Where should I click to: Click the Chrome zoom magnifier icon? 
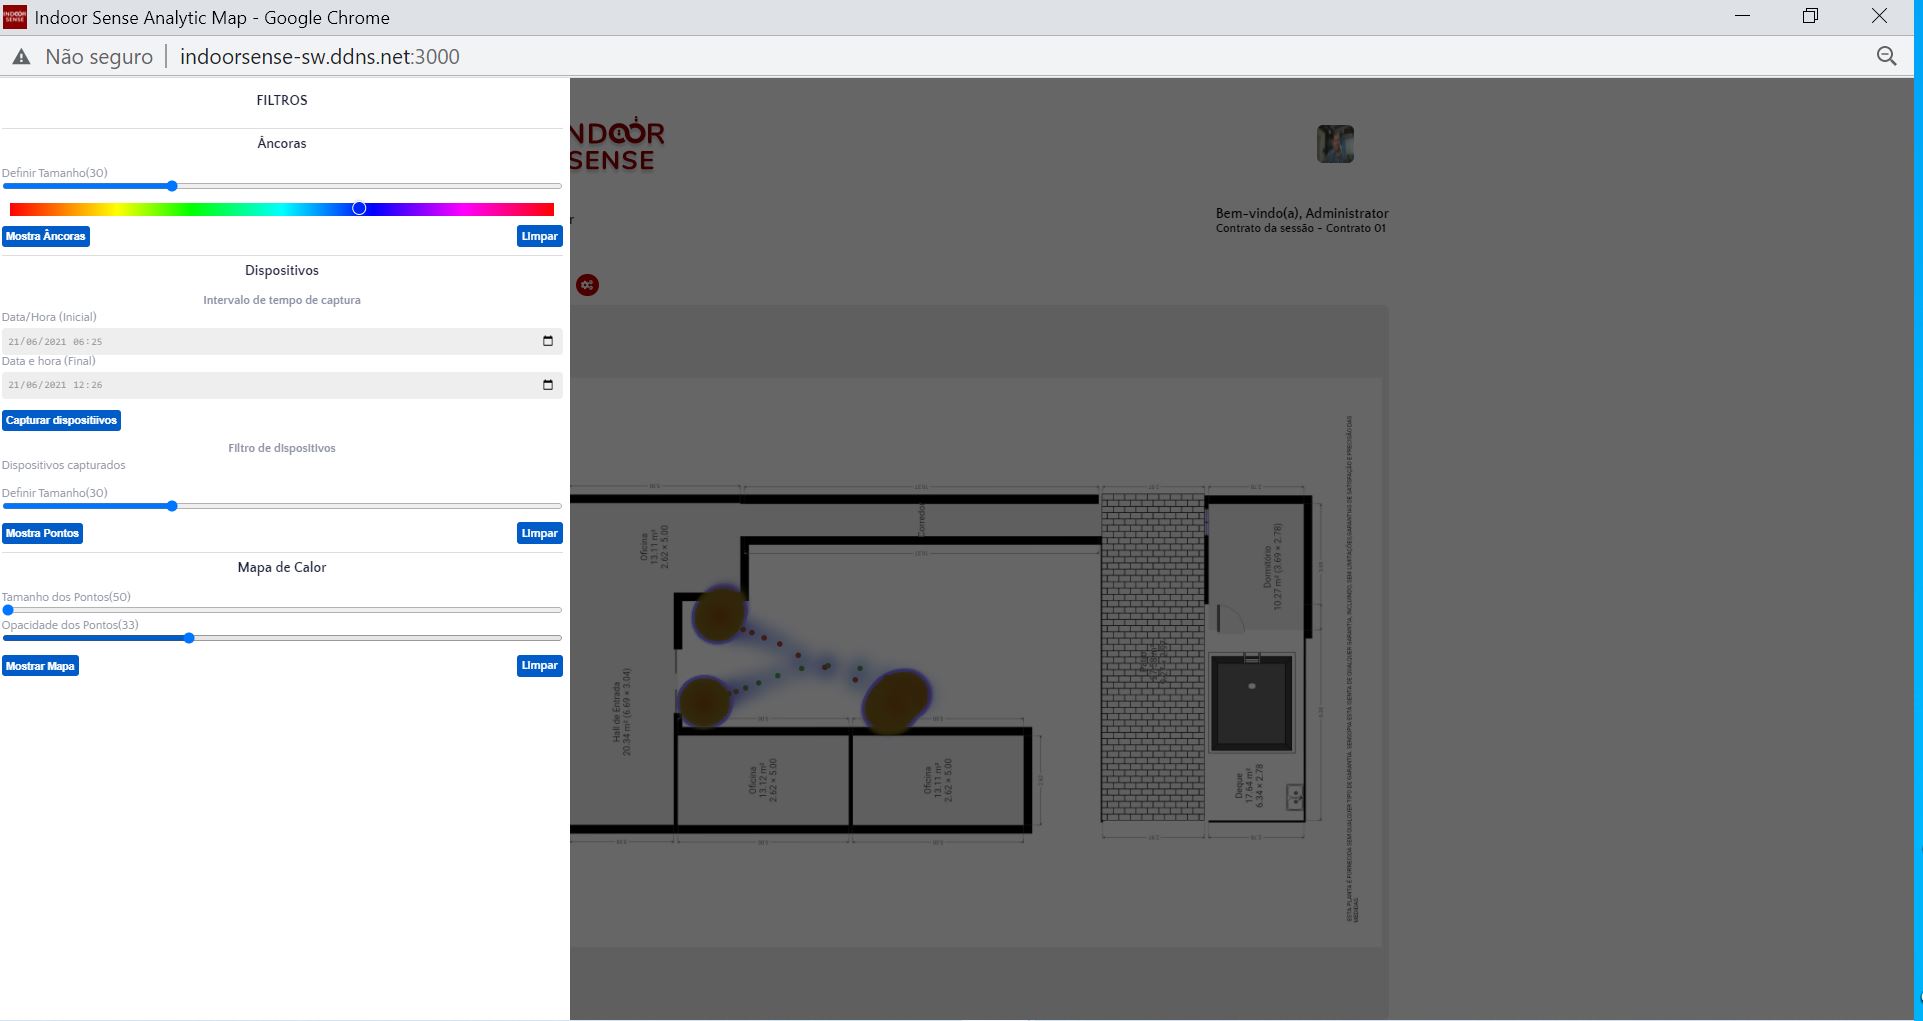(x=1886, y=57)
